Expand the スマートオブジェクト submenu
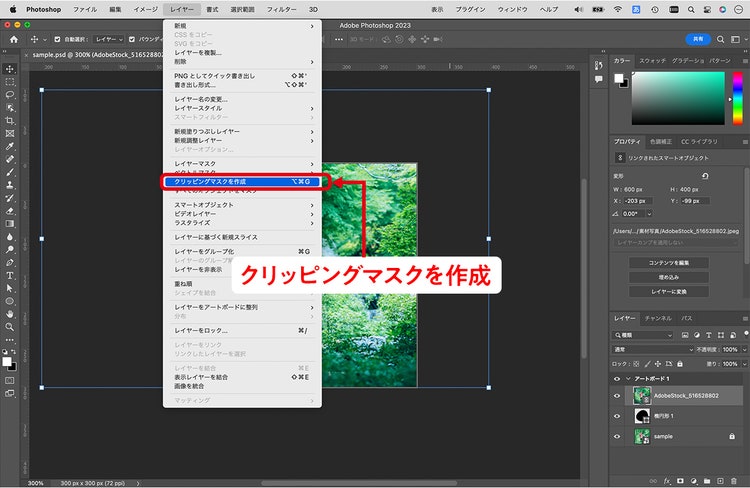750x488 pixels. click(x=243, y=205)
